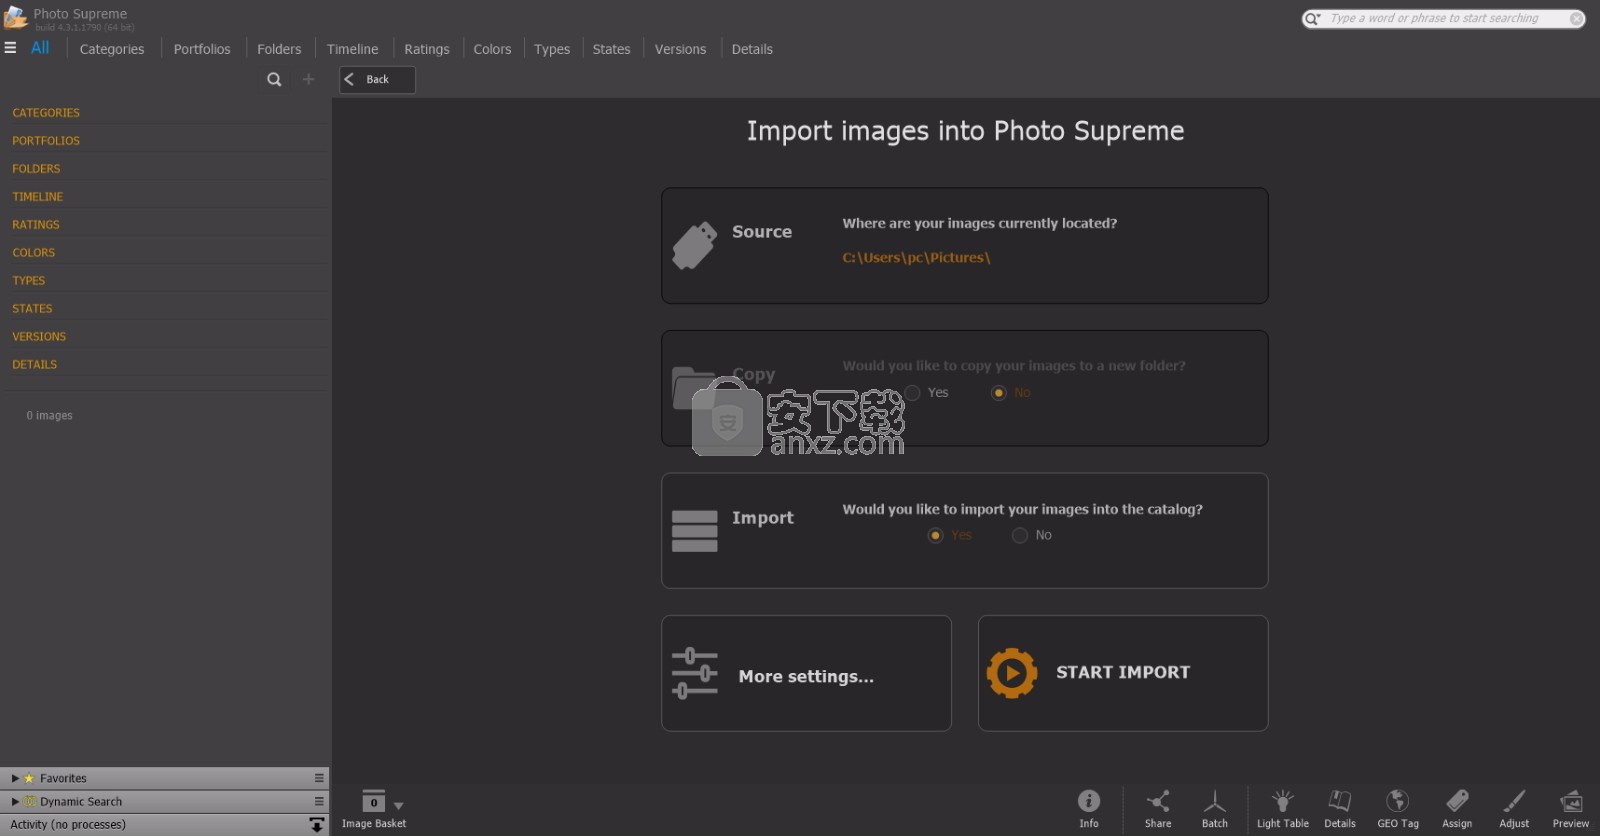
Task: Switch to the Timeline tab
Action: tap(352, 49)
